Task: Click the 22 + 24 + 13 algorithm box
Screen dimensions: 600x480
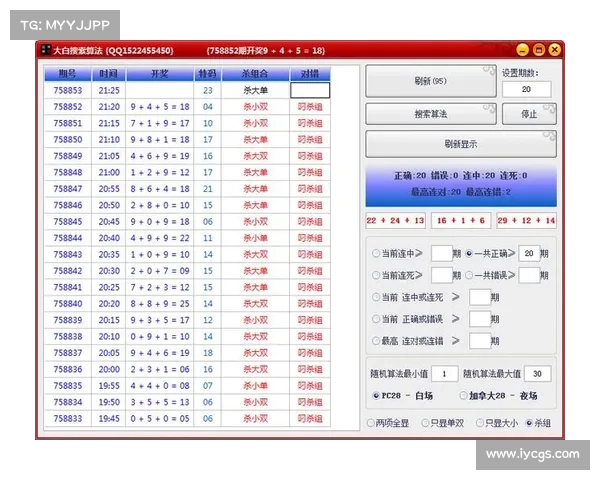Action: click(395, 220)
